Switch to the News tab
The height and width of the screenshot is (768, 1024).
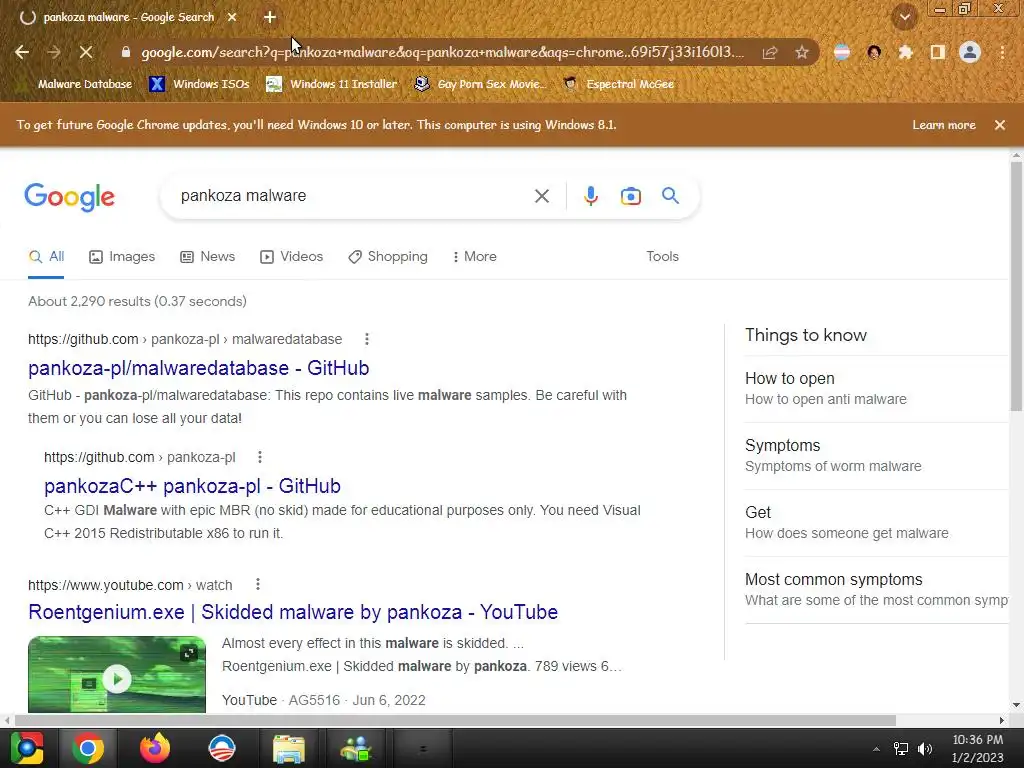point(208,257)
